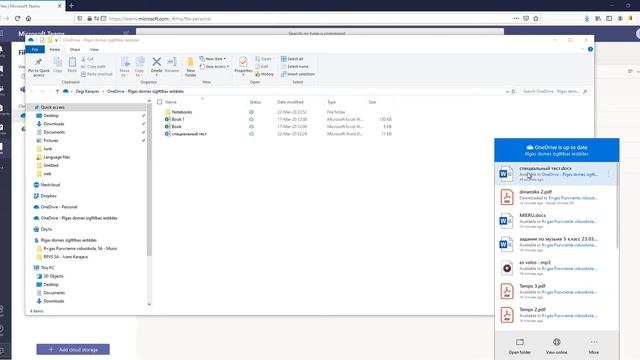Viewport: 640px width, 360px height.
Task: Click Select all in ribbon
Action: tap(292, 59)
